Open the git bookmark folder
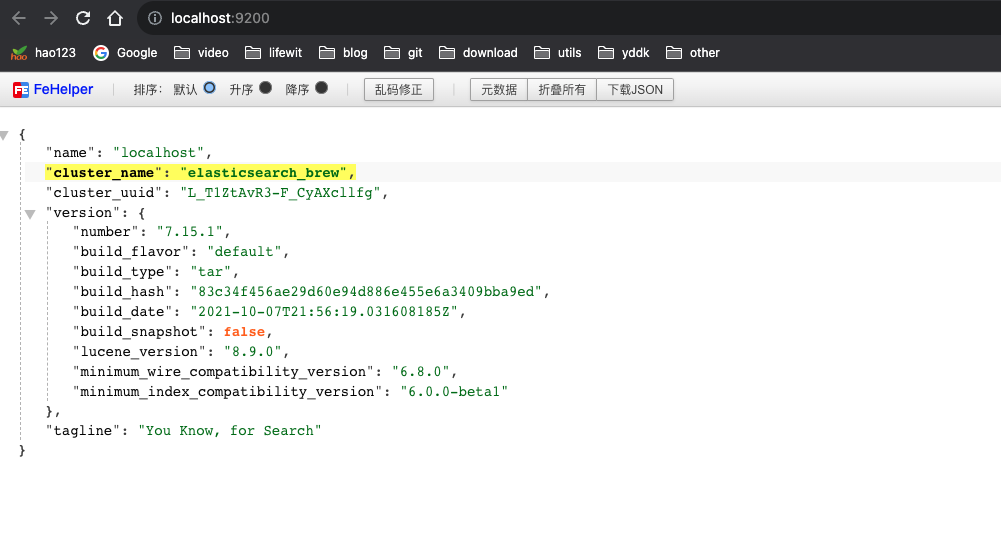 coord(403,53)
